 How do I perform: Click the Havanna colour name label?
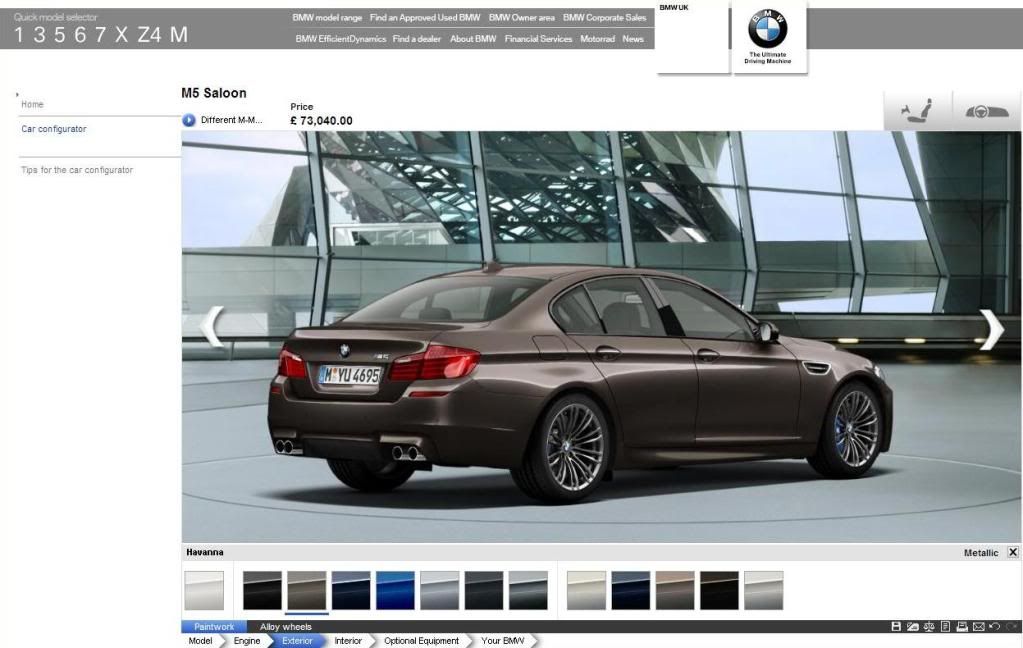[205, 552]
